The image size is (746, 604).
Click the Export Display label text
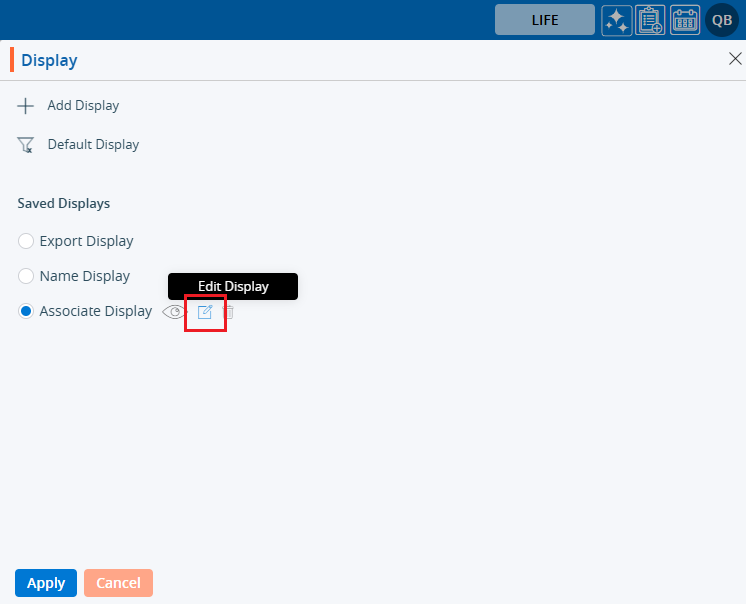tap(86, 241)
